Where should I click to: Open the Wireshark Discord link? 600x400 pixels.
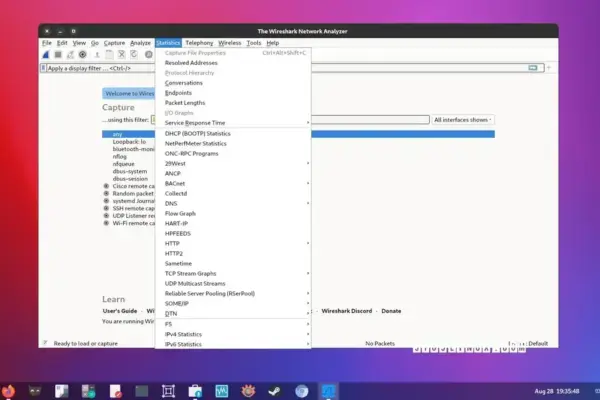pos(347,311)
